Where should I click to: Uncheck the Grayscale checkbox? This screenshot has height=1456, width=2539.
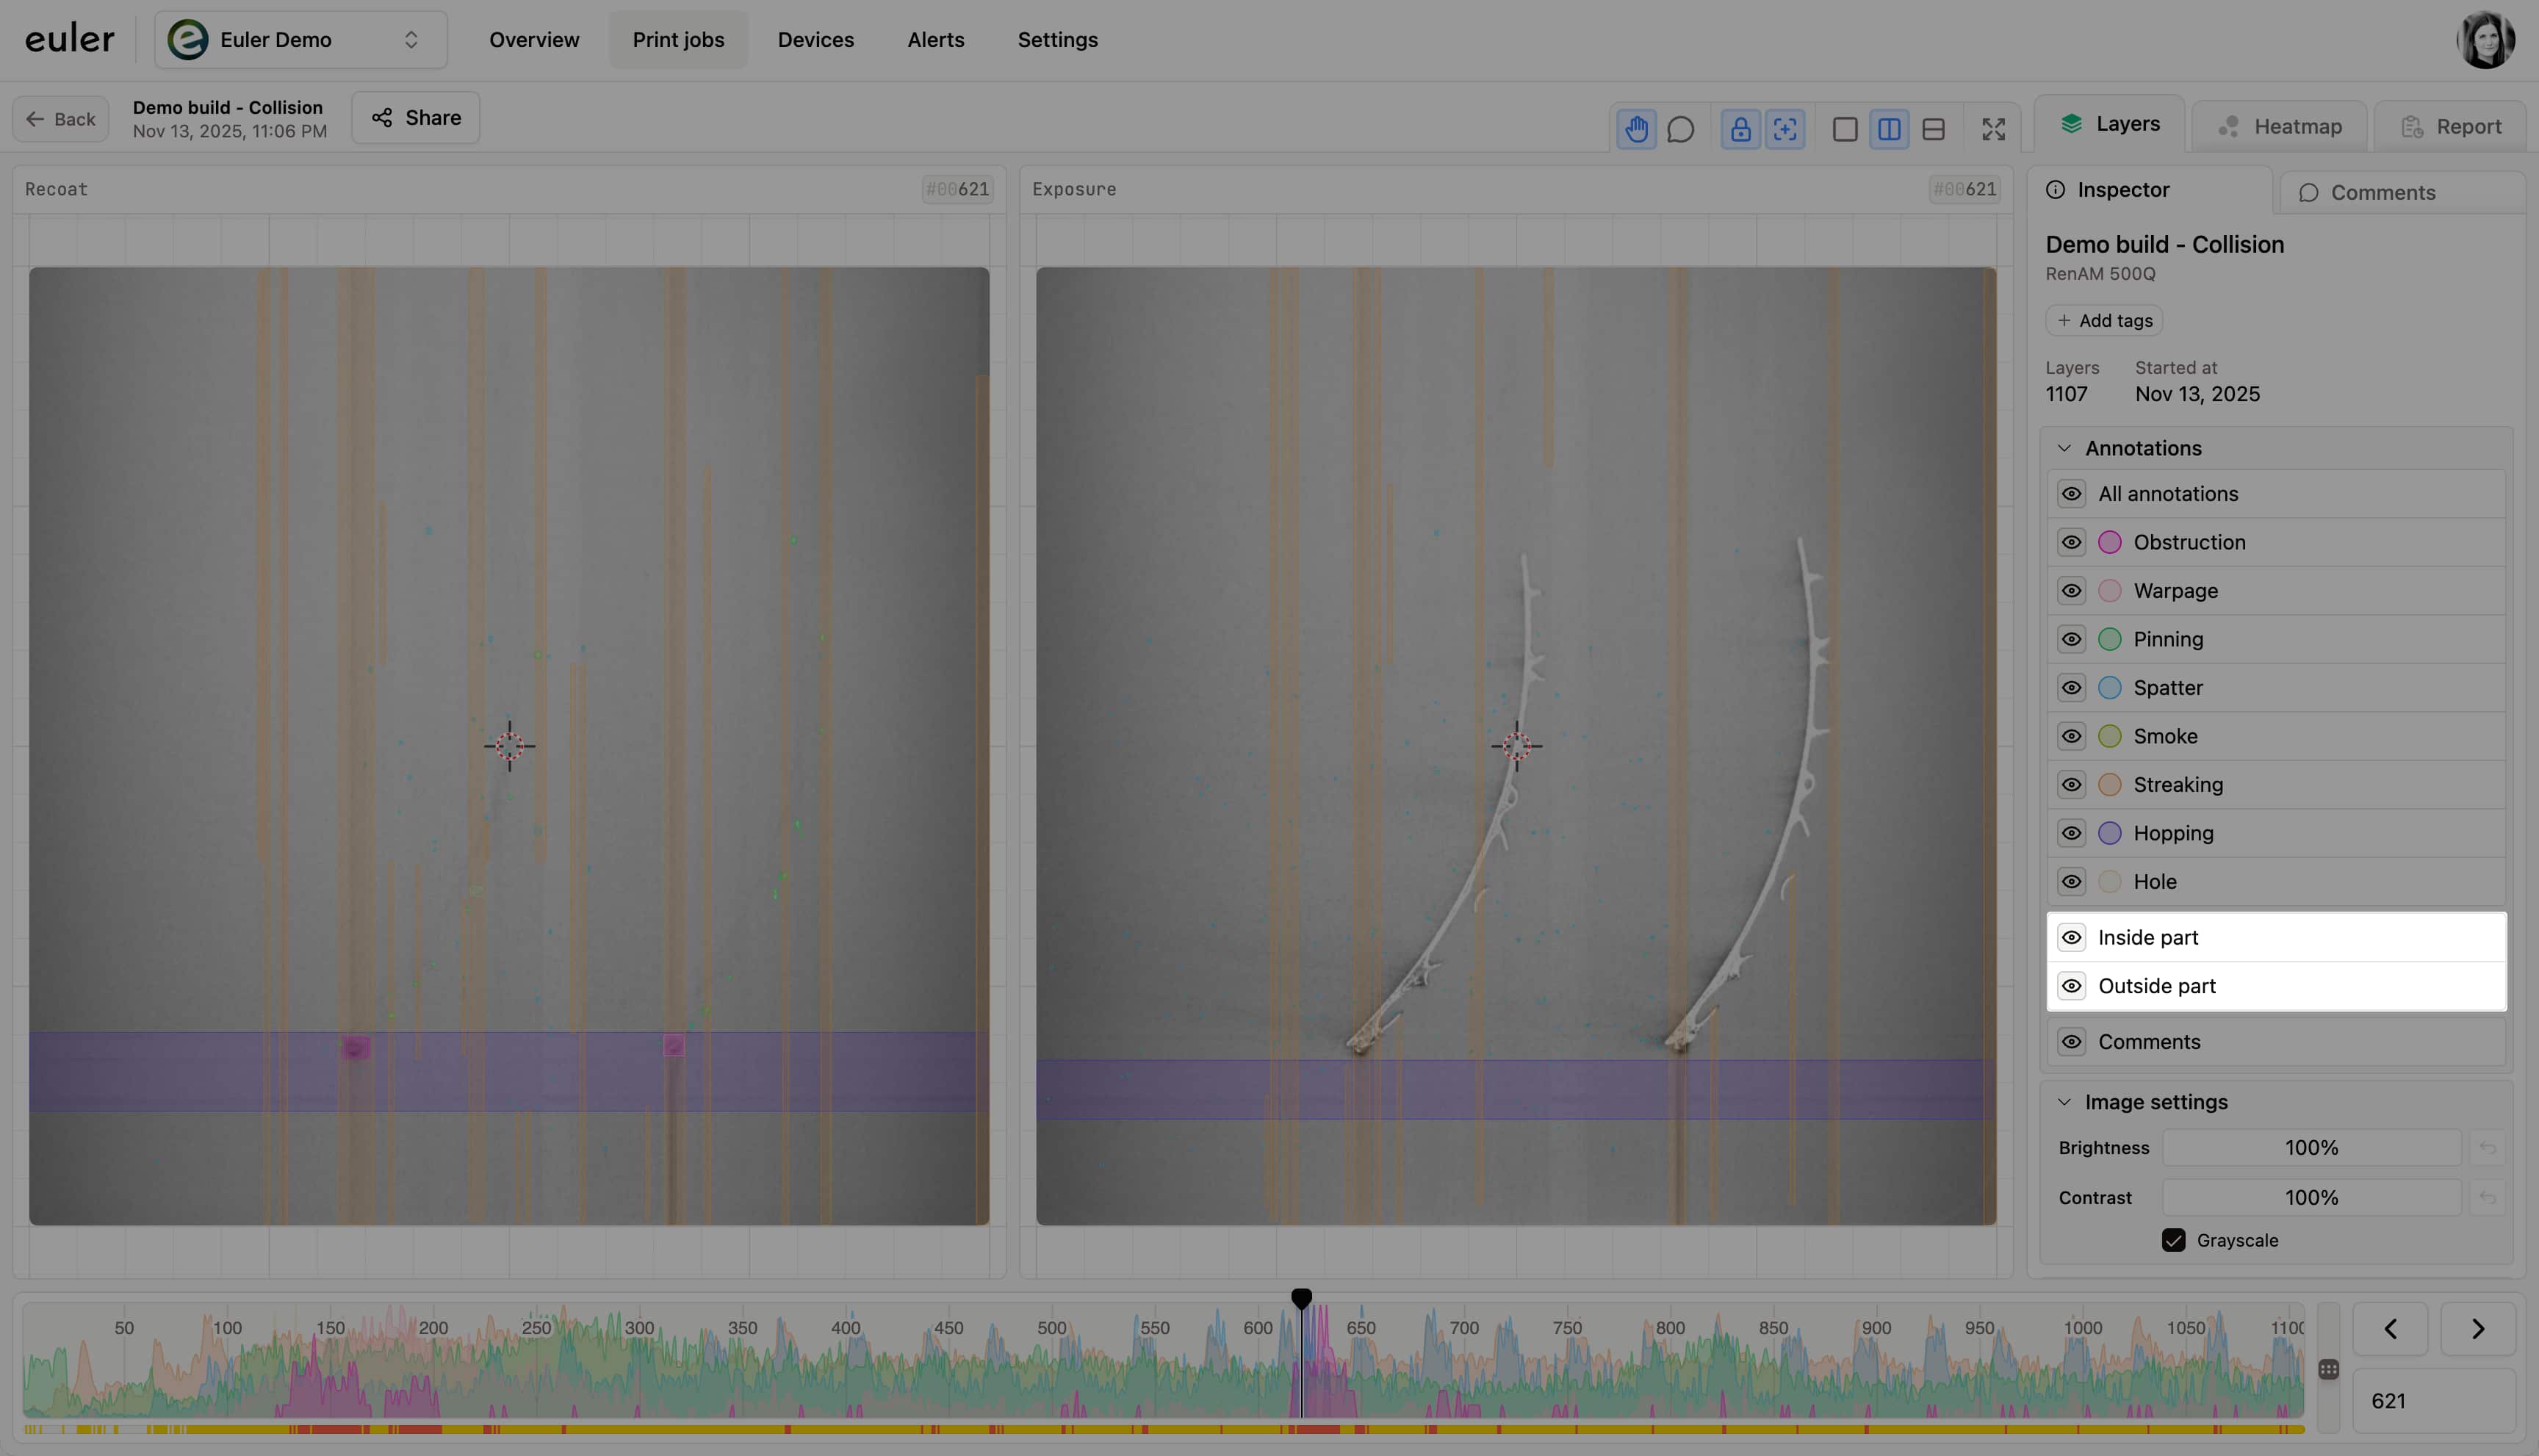2173,1240
